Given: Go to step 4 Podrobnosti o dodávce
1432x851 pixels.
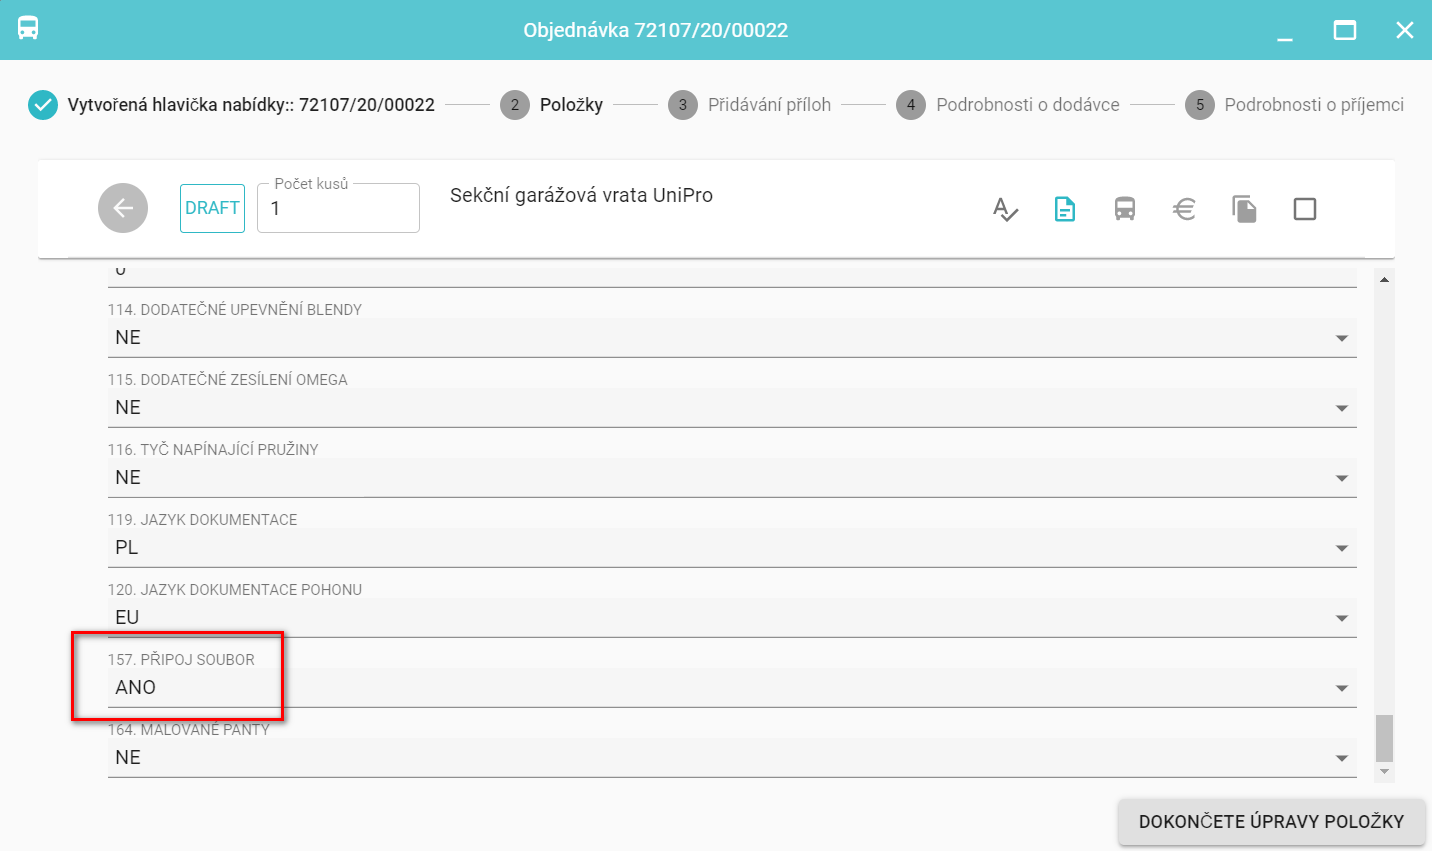Looking at the screenshot, I should click(1009, 105).
